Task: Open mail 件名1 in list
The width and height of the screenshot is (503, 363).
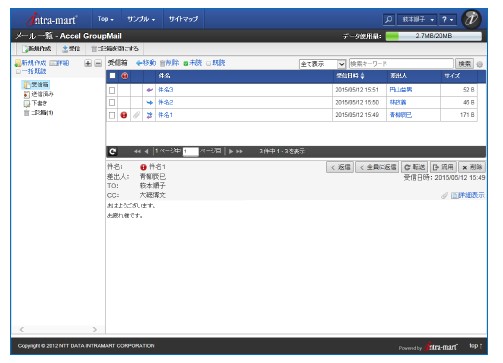Action: (x=166, y=115)
